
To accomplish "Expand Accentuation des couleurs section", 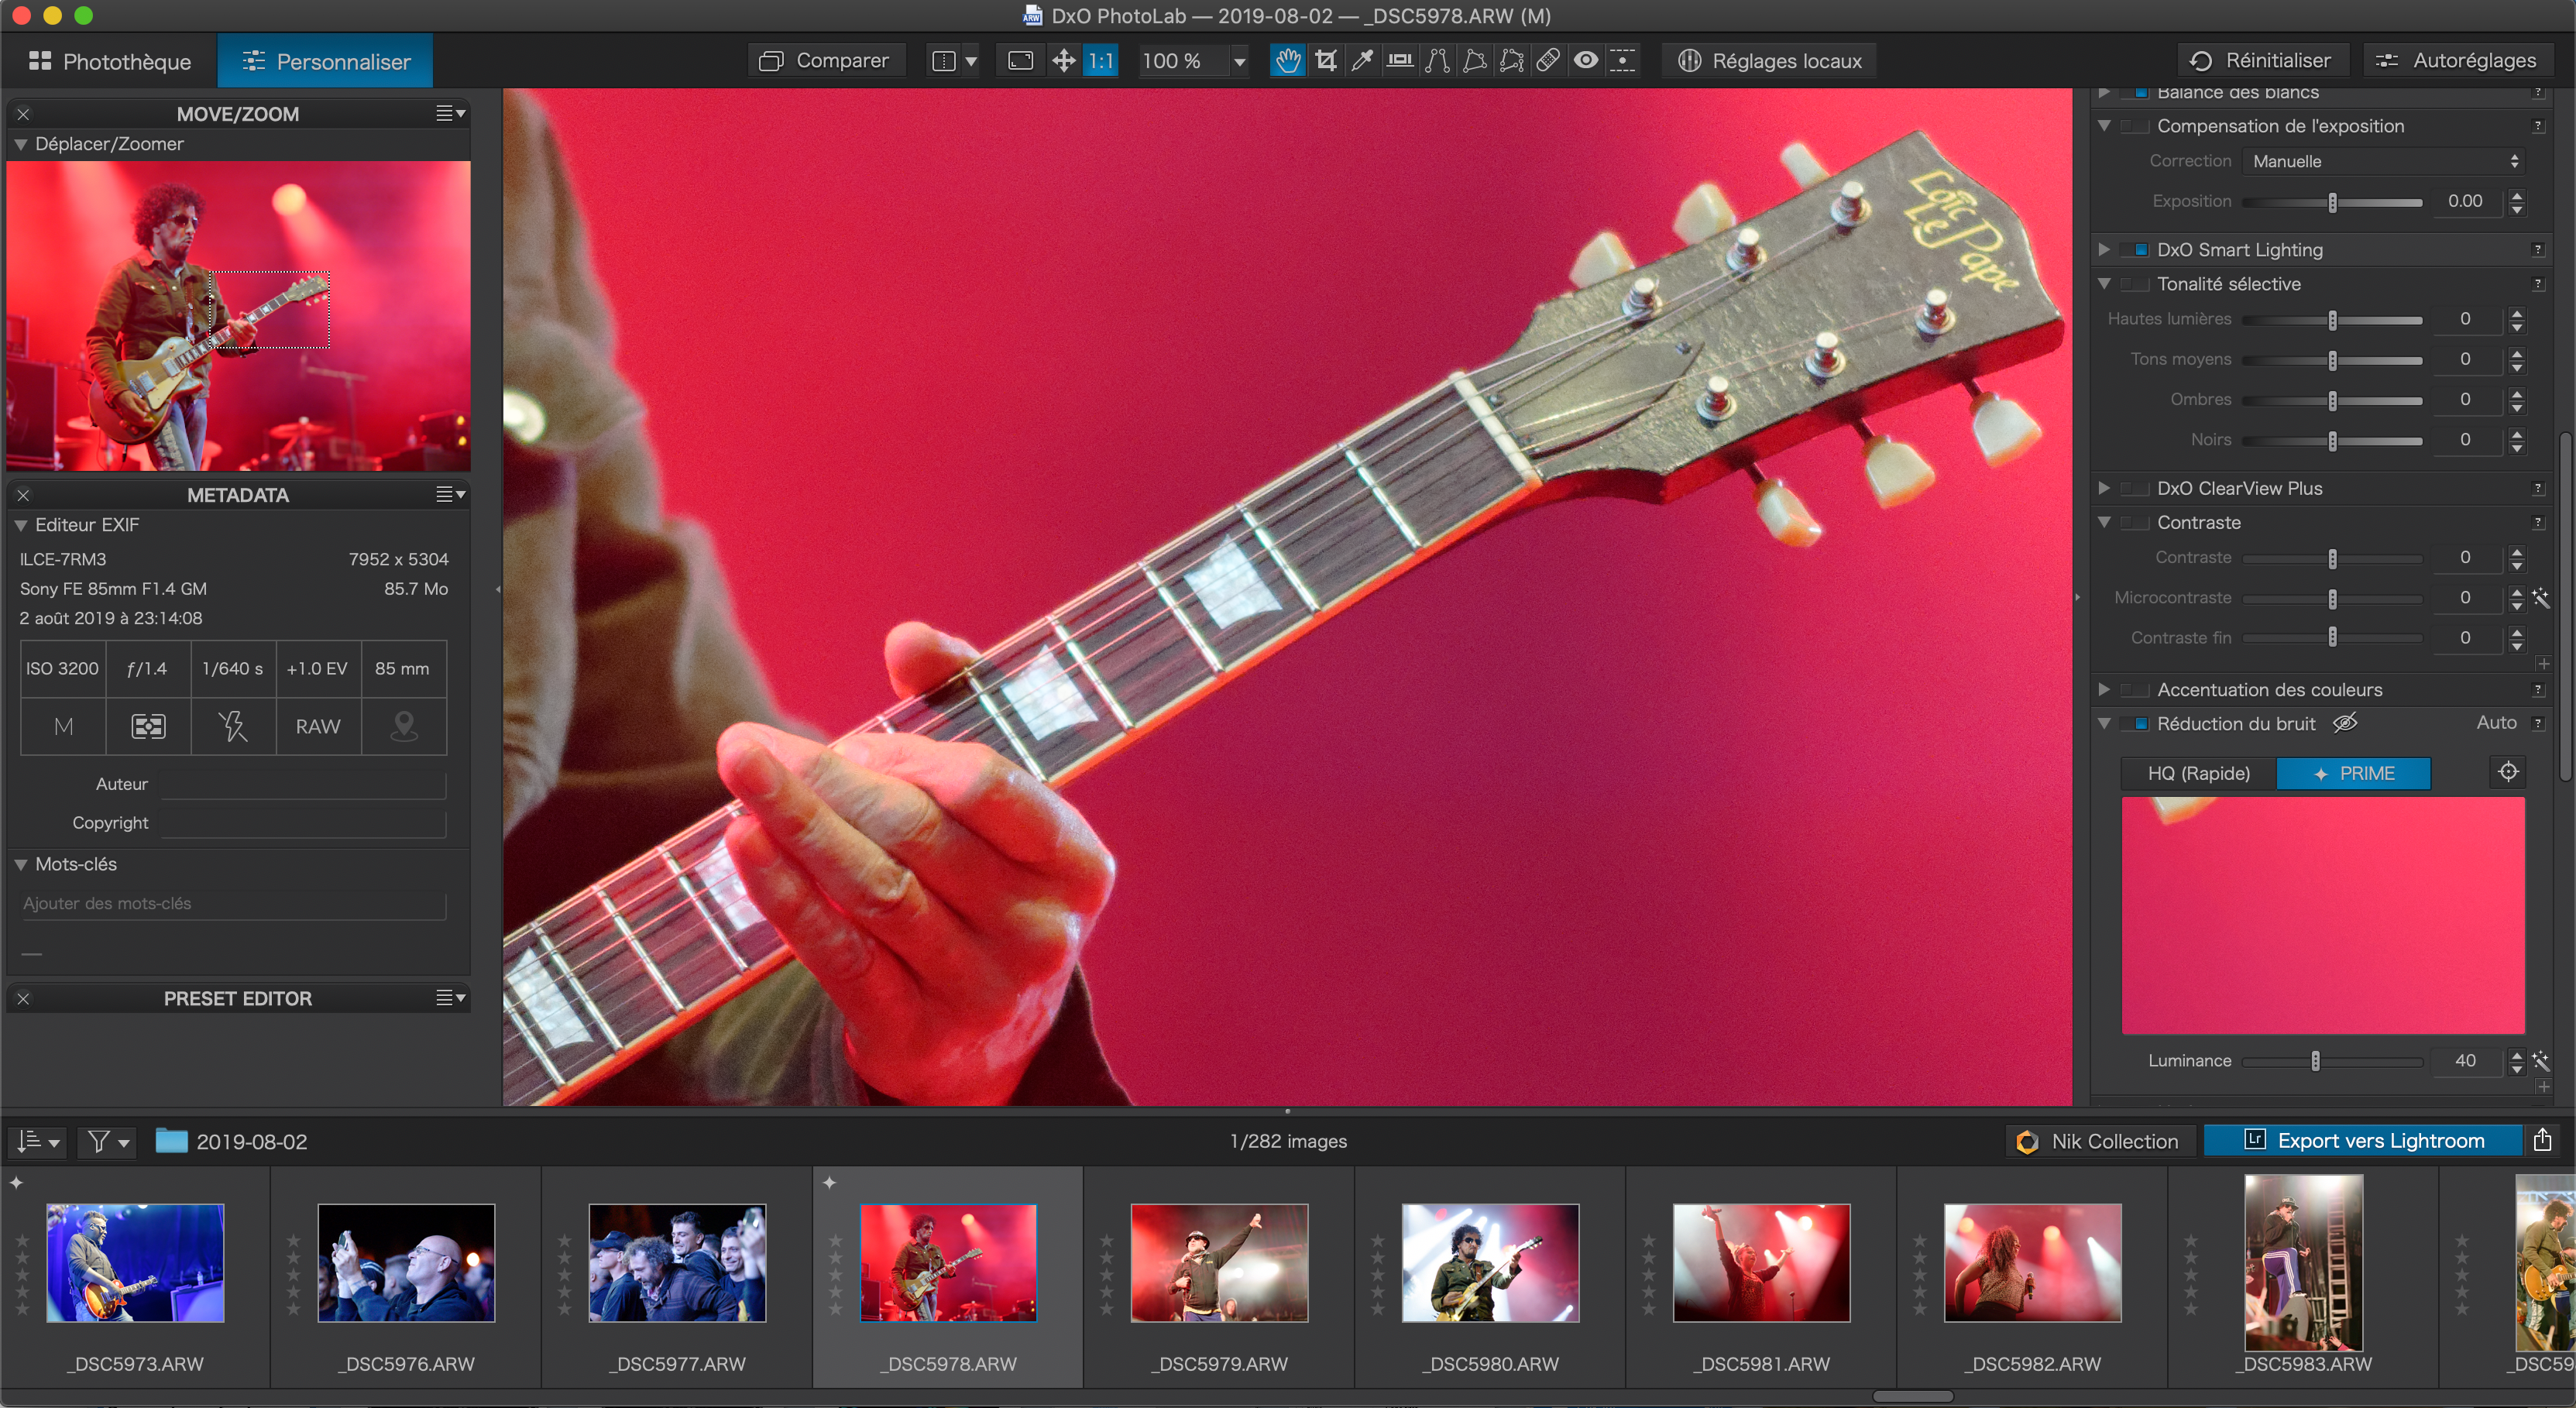I will point(2103,690).
